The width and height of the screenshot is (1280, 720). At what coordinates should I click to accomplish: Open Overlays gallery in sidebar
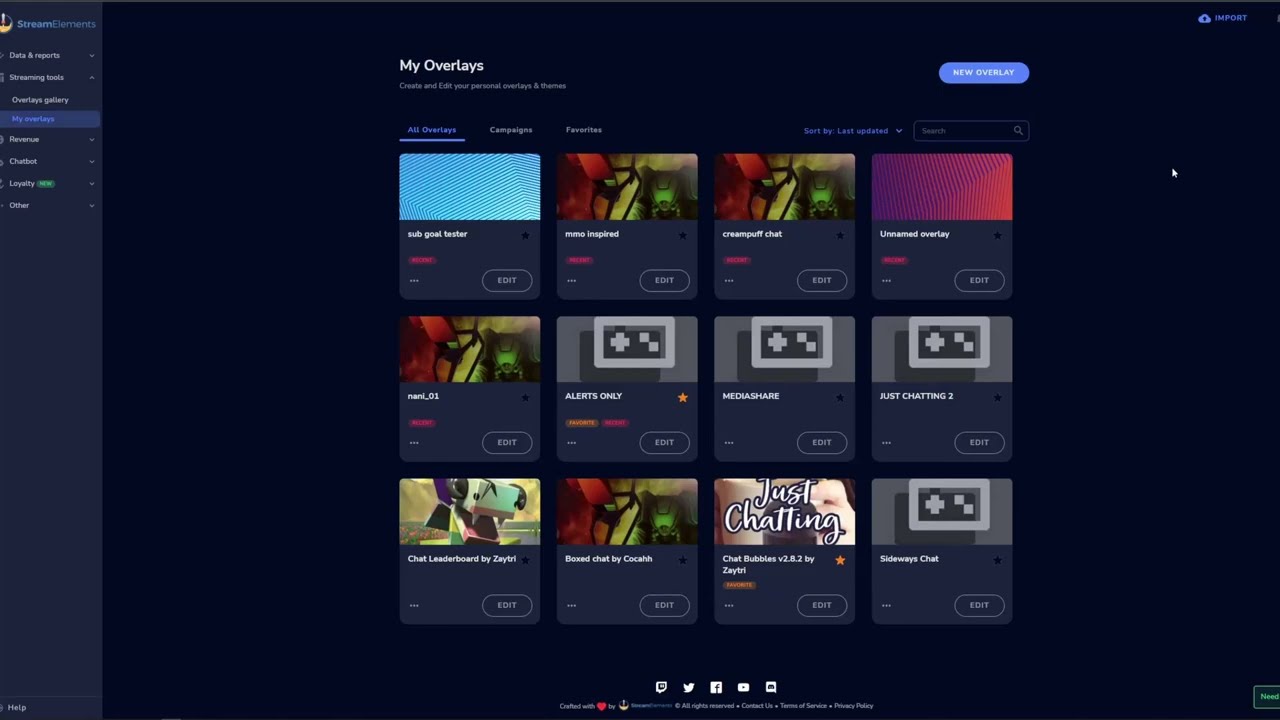click(x=40, y=100)
